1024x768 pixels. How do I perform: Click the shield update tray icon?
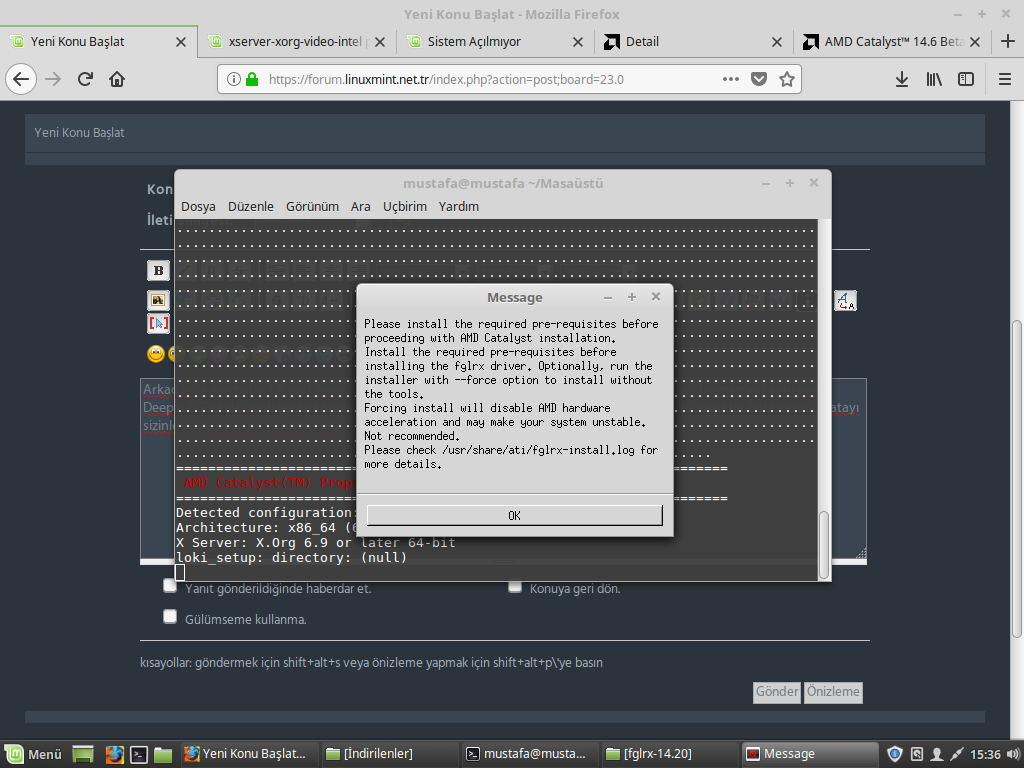coord(895,754)
